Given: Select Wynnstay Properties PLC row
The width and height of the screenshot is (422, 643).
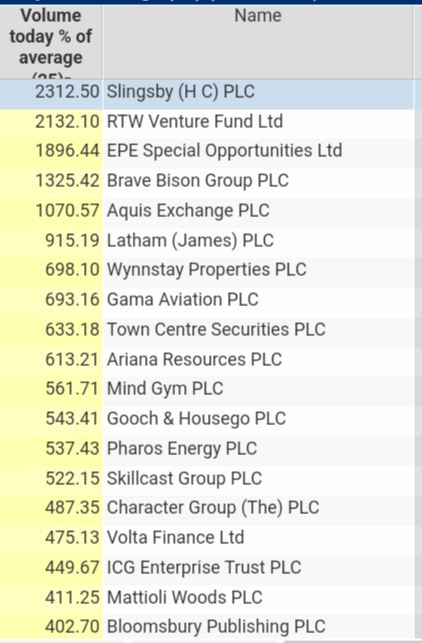Looking at the screenshot, I should [207, 270].
